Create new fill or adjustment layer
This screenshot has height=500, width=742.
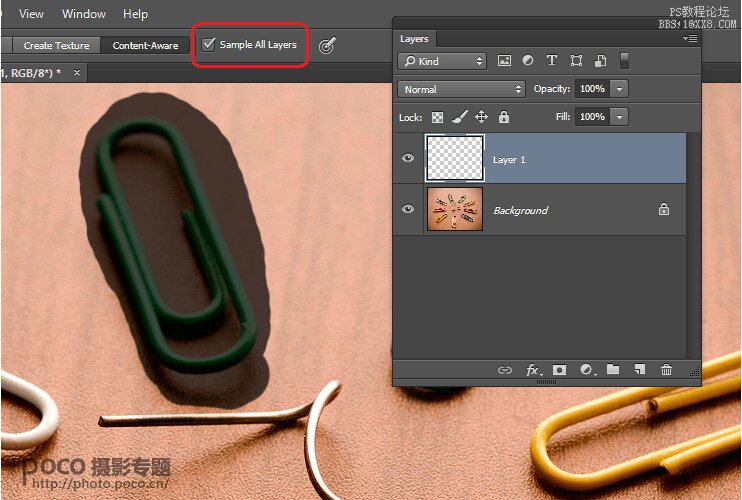tap(587, 370)
